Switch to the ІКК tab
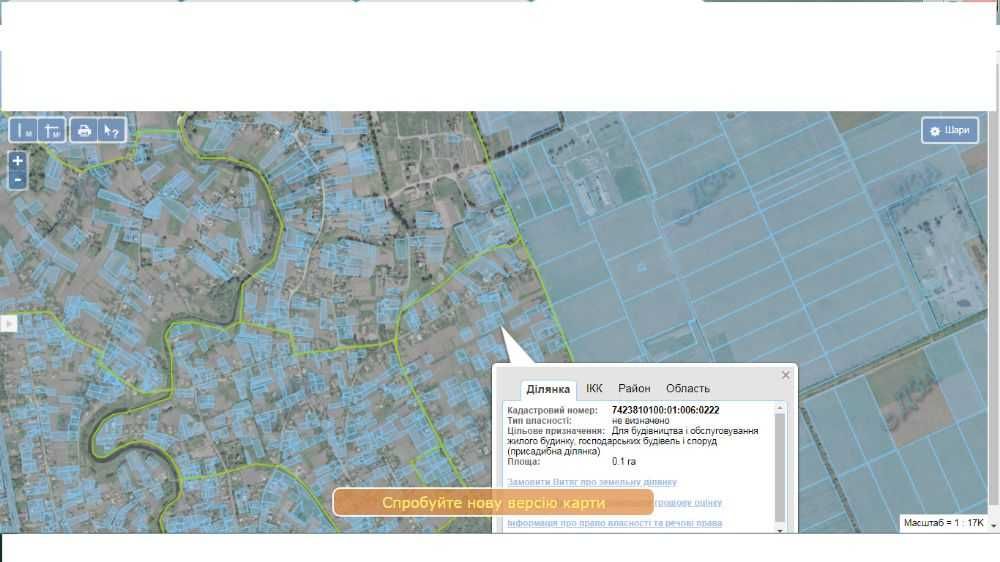 tap(594, 388)
